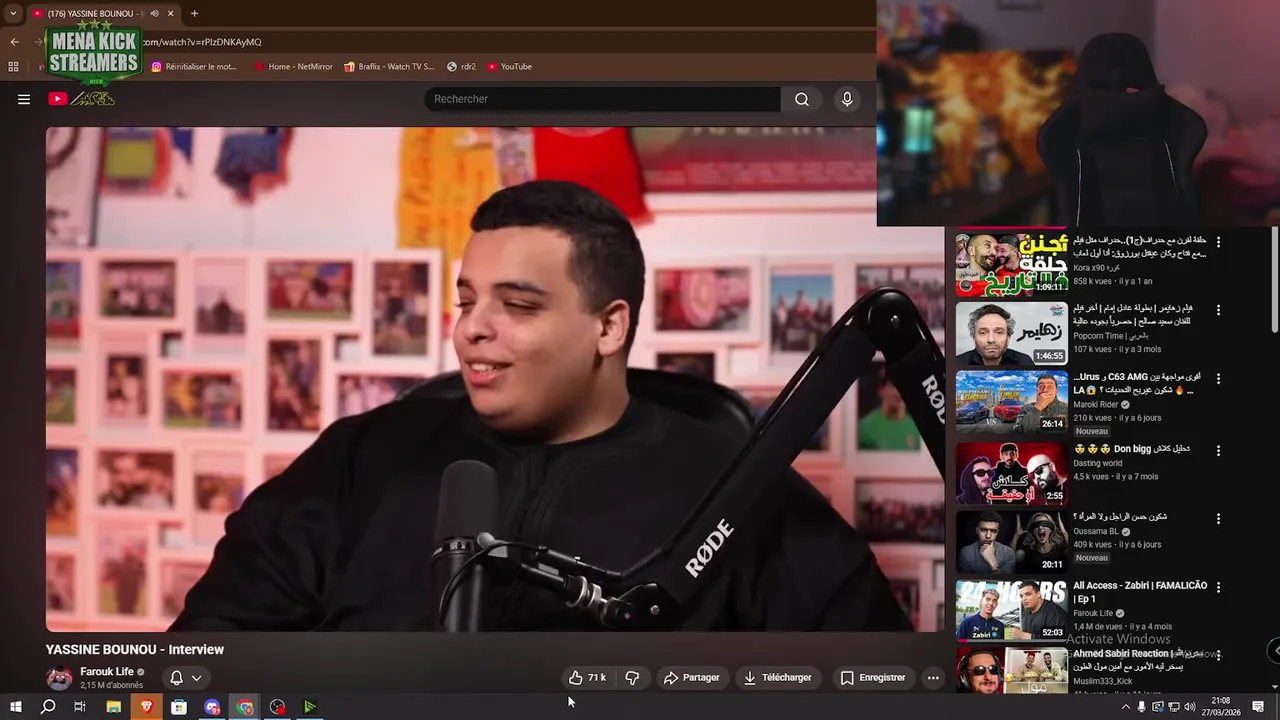Open Microsoft Store from the taskbar

click(x=179, y=707)
